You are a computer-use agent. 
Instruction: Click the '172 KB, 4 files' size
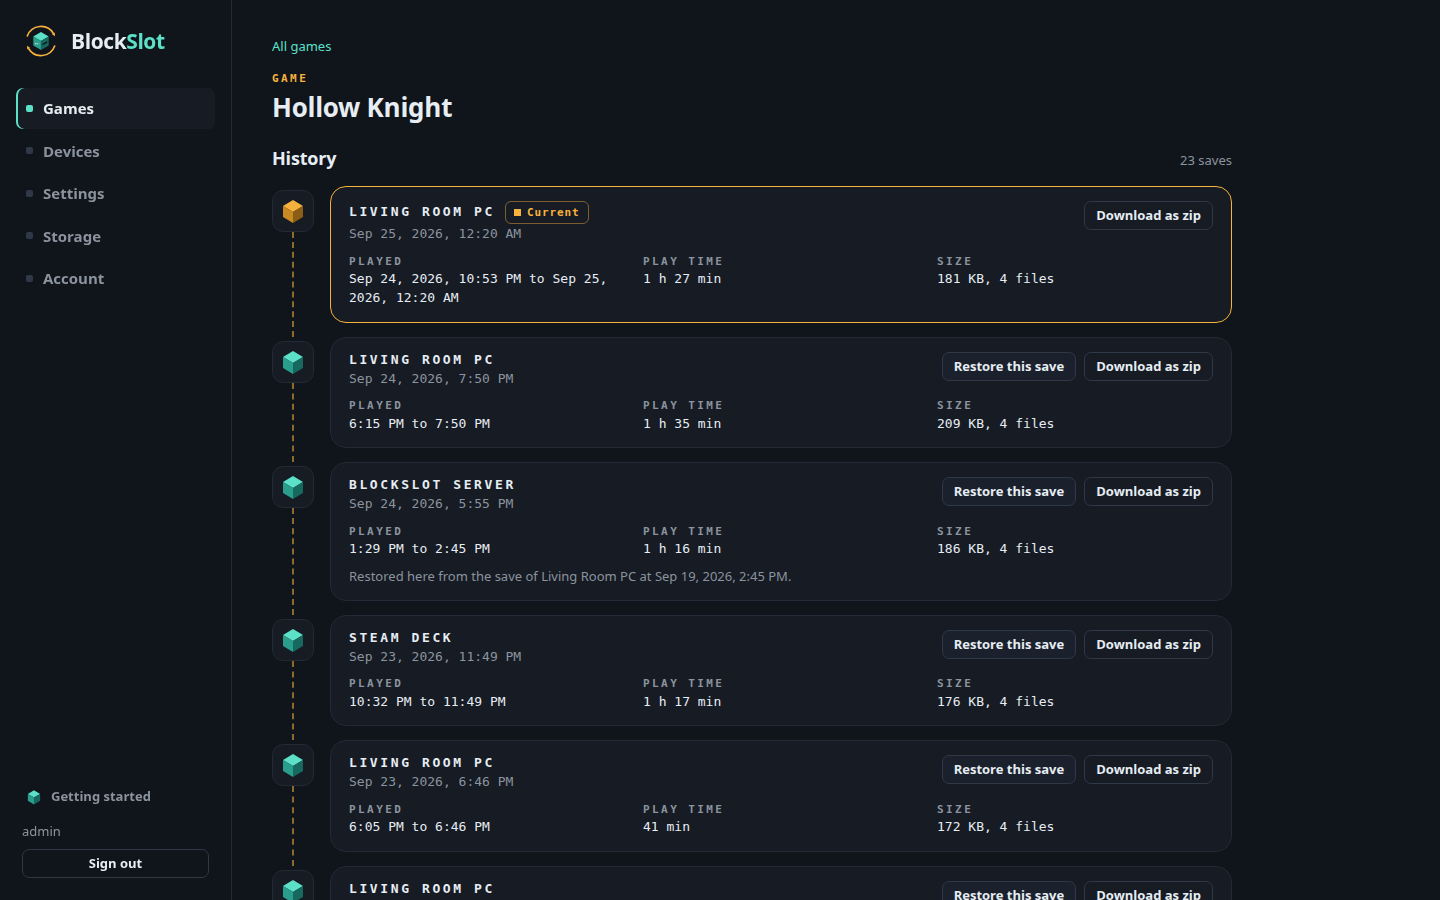point(995,827)
